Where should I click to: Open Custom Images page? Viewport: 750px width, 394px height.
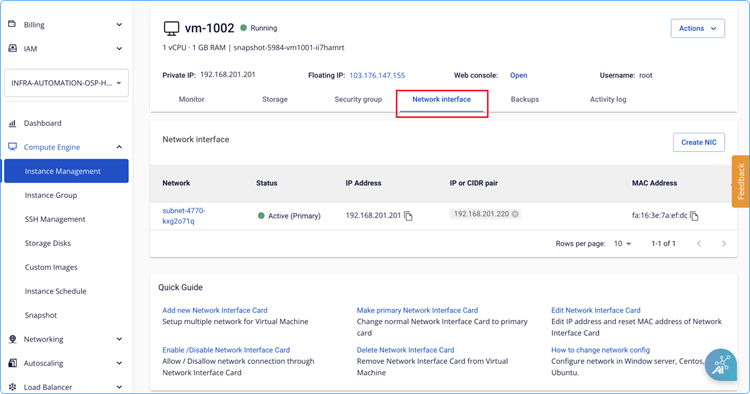click(51, 267)
